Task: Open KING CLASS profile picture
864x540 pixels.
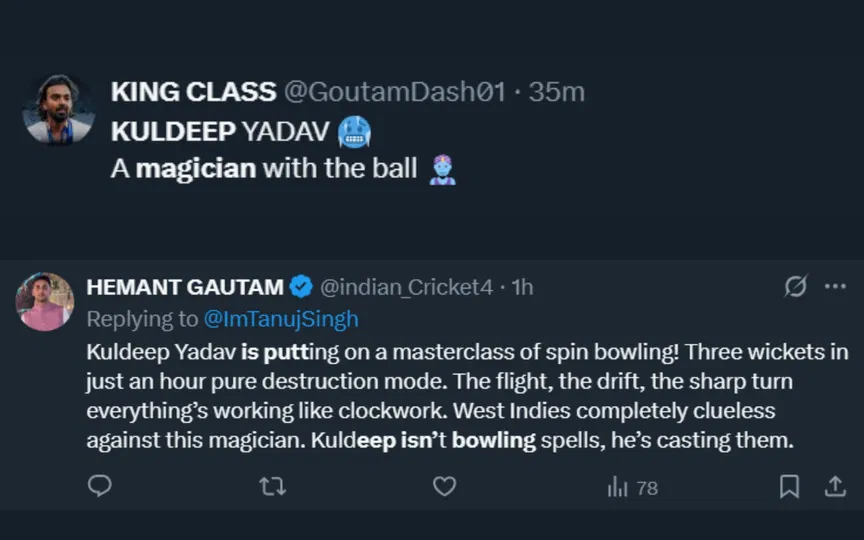Action: pyautogui.click(x=58, y=109)
